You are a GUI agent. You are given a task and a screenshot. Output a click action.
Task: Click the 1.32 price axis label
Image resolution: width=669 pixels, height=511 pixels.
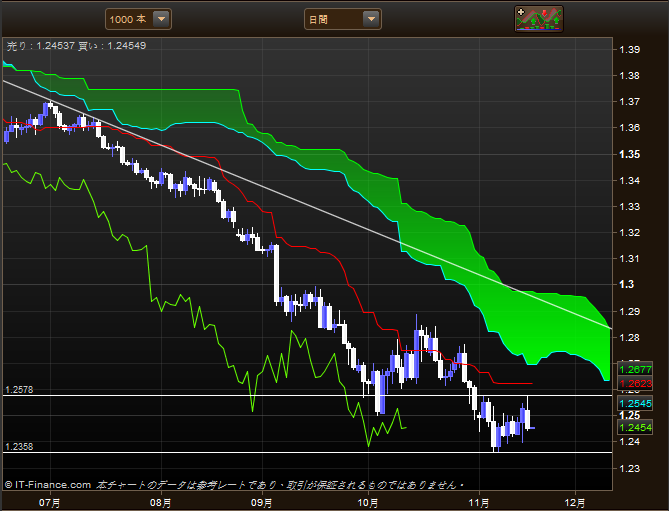(630, 233)
